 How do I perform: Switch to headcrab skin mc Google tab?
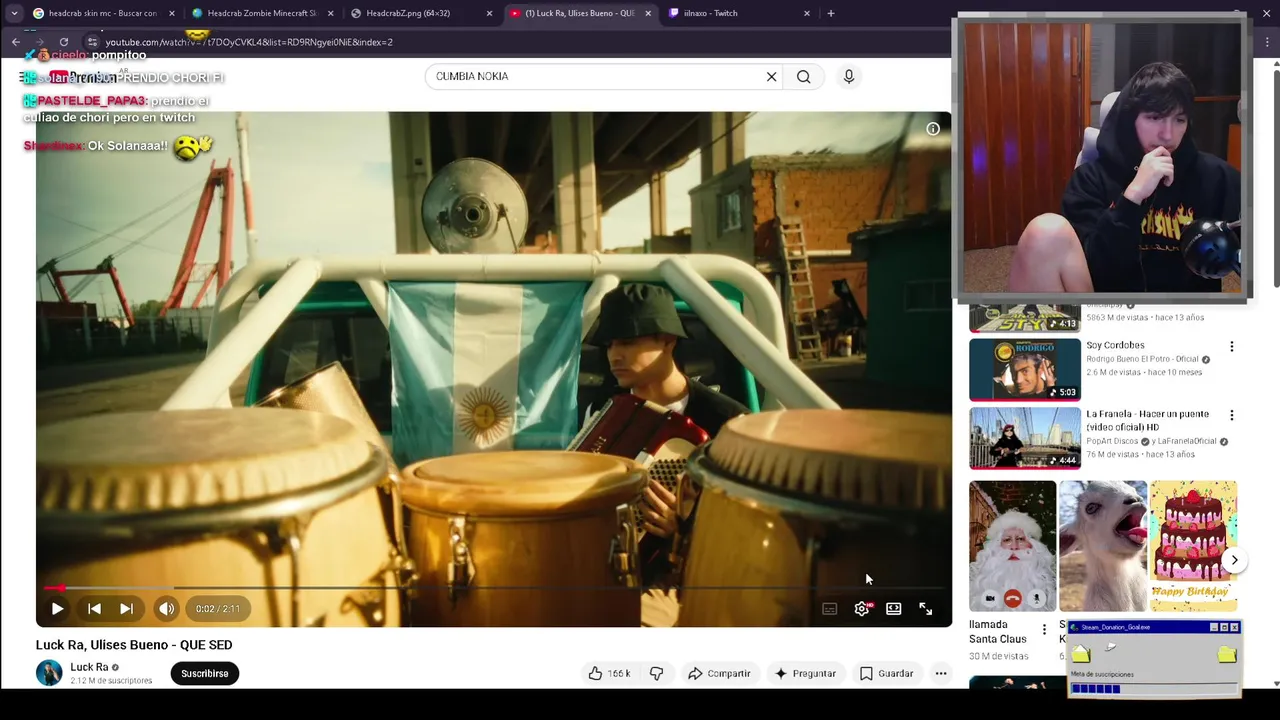pos(102,13)
